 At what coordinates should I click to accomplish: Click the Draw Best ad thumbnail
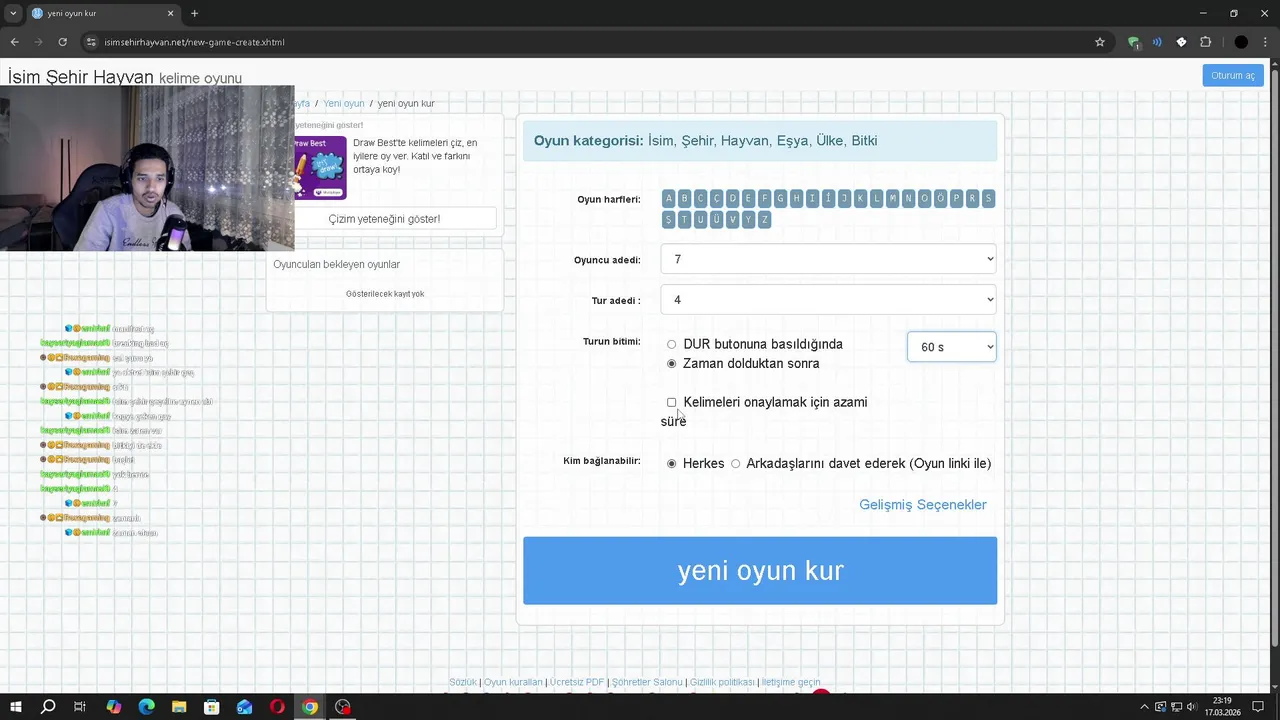[319, 167]
